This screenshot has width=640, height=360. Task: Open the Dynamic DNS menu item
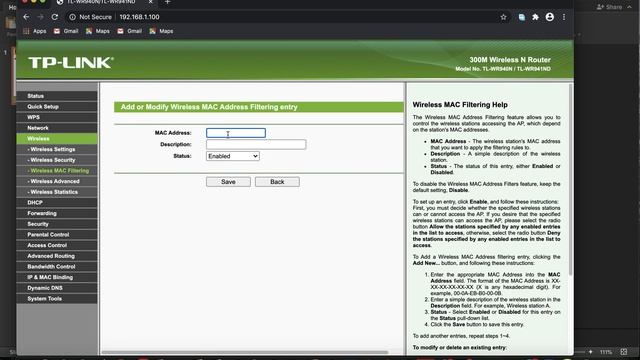click(57, 288)
